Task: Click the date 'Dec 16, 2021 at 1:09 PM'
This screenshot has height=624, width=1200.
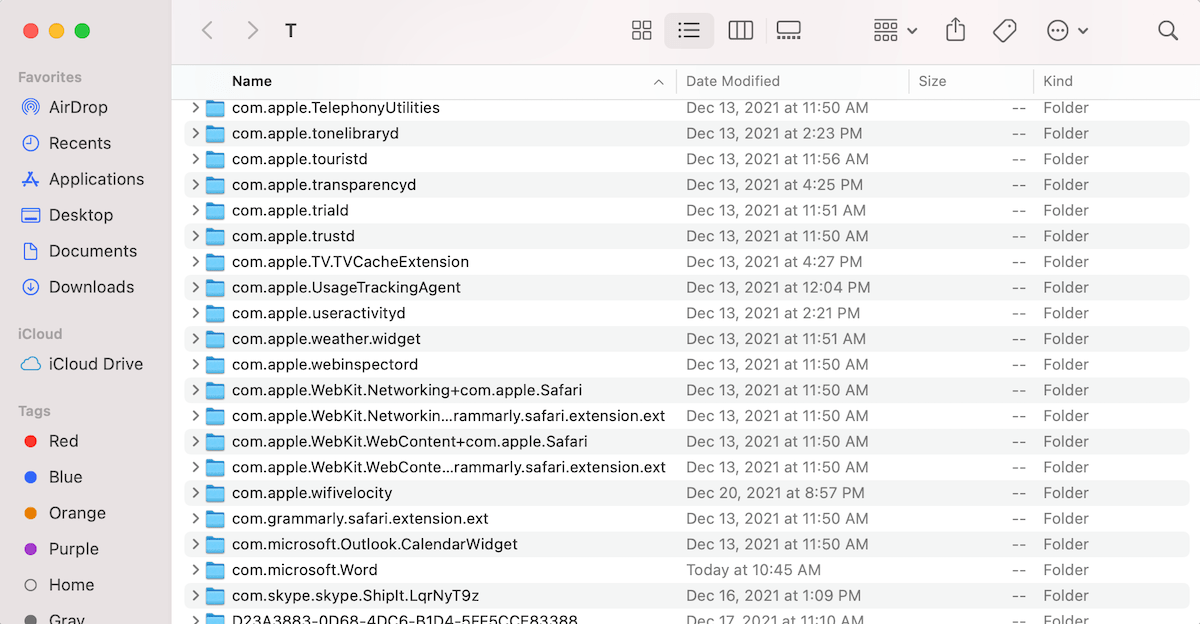Action: pos(773,596)
